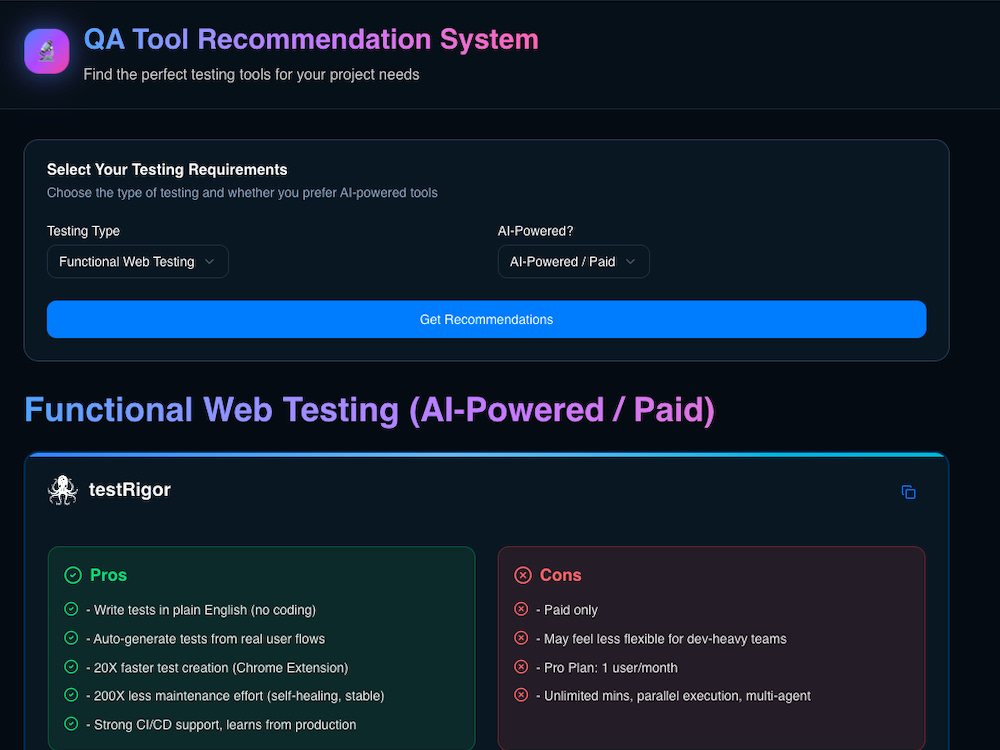The image size is (1000, 750).
Task: Click 'Functional Web Testing (AI-Powered / Paid)' heading
Action: coord(370,409)
